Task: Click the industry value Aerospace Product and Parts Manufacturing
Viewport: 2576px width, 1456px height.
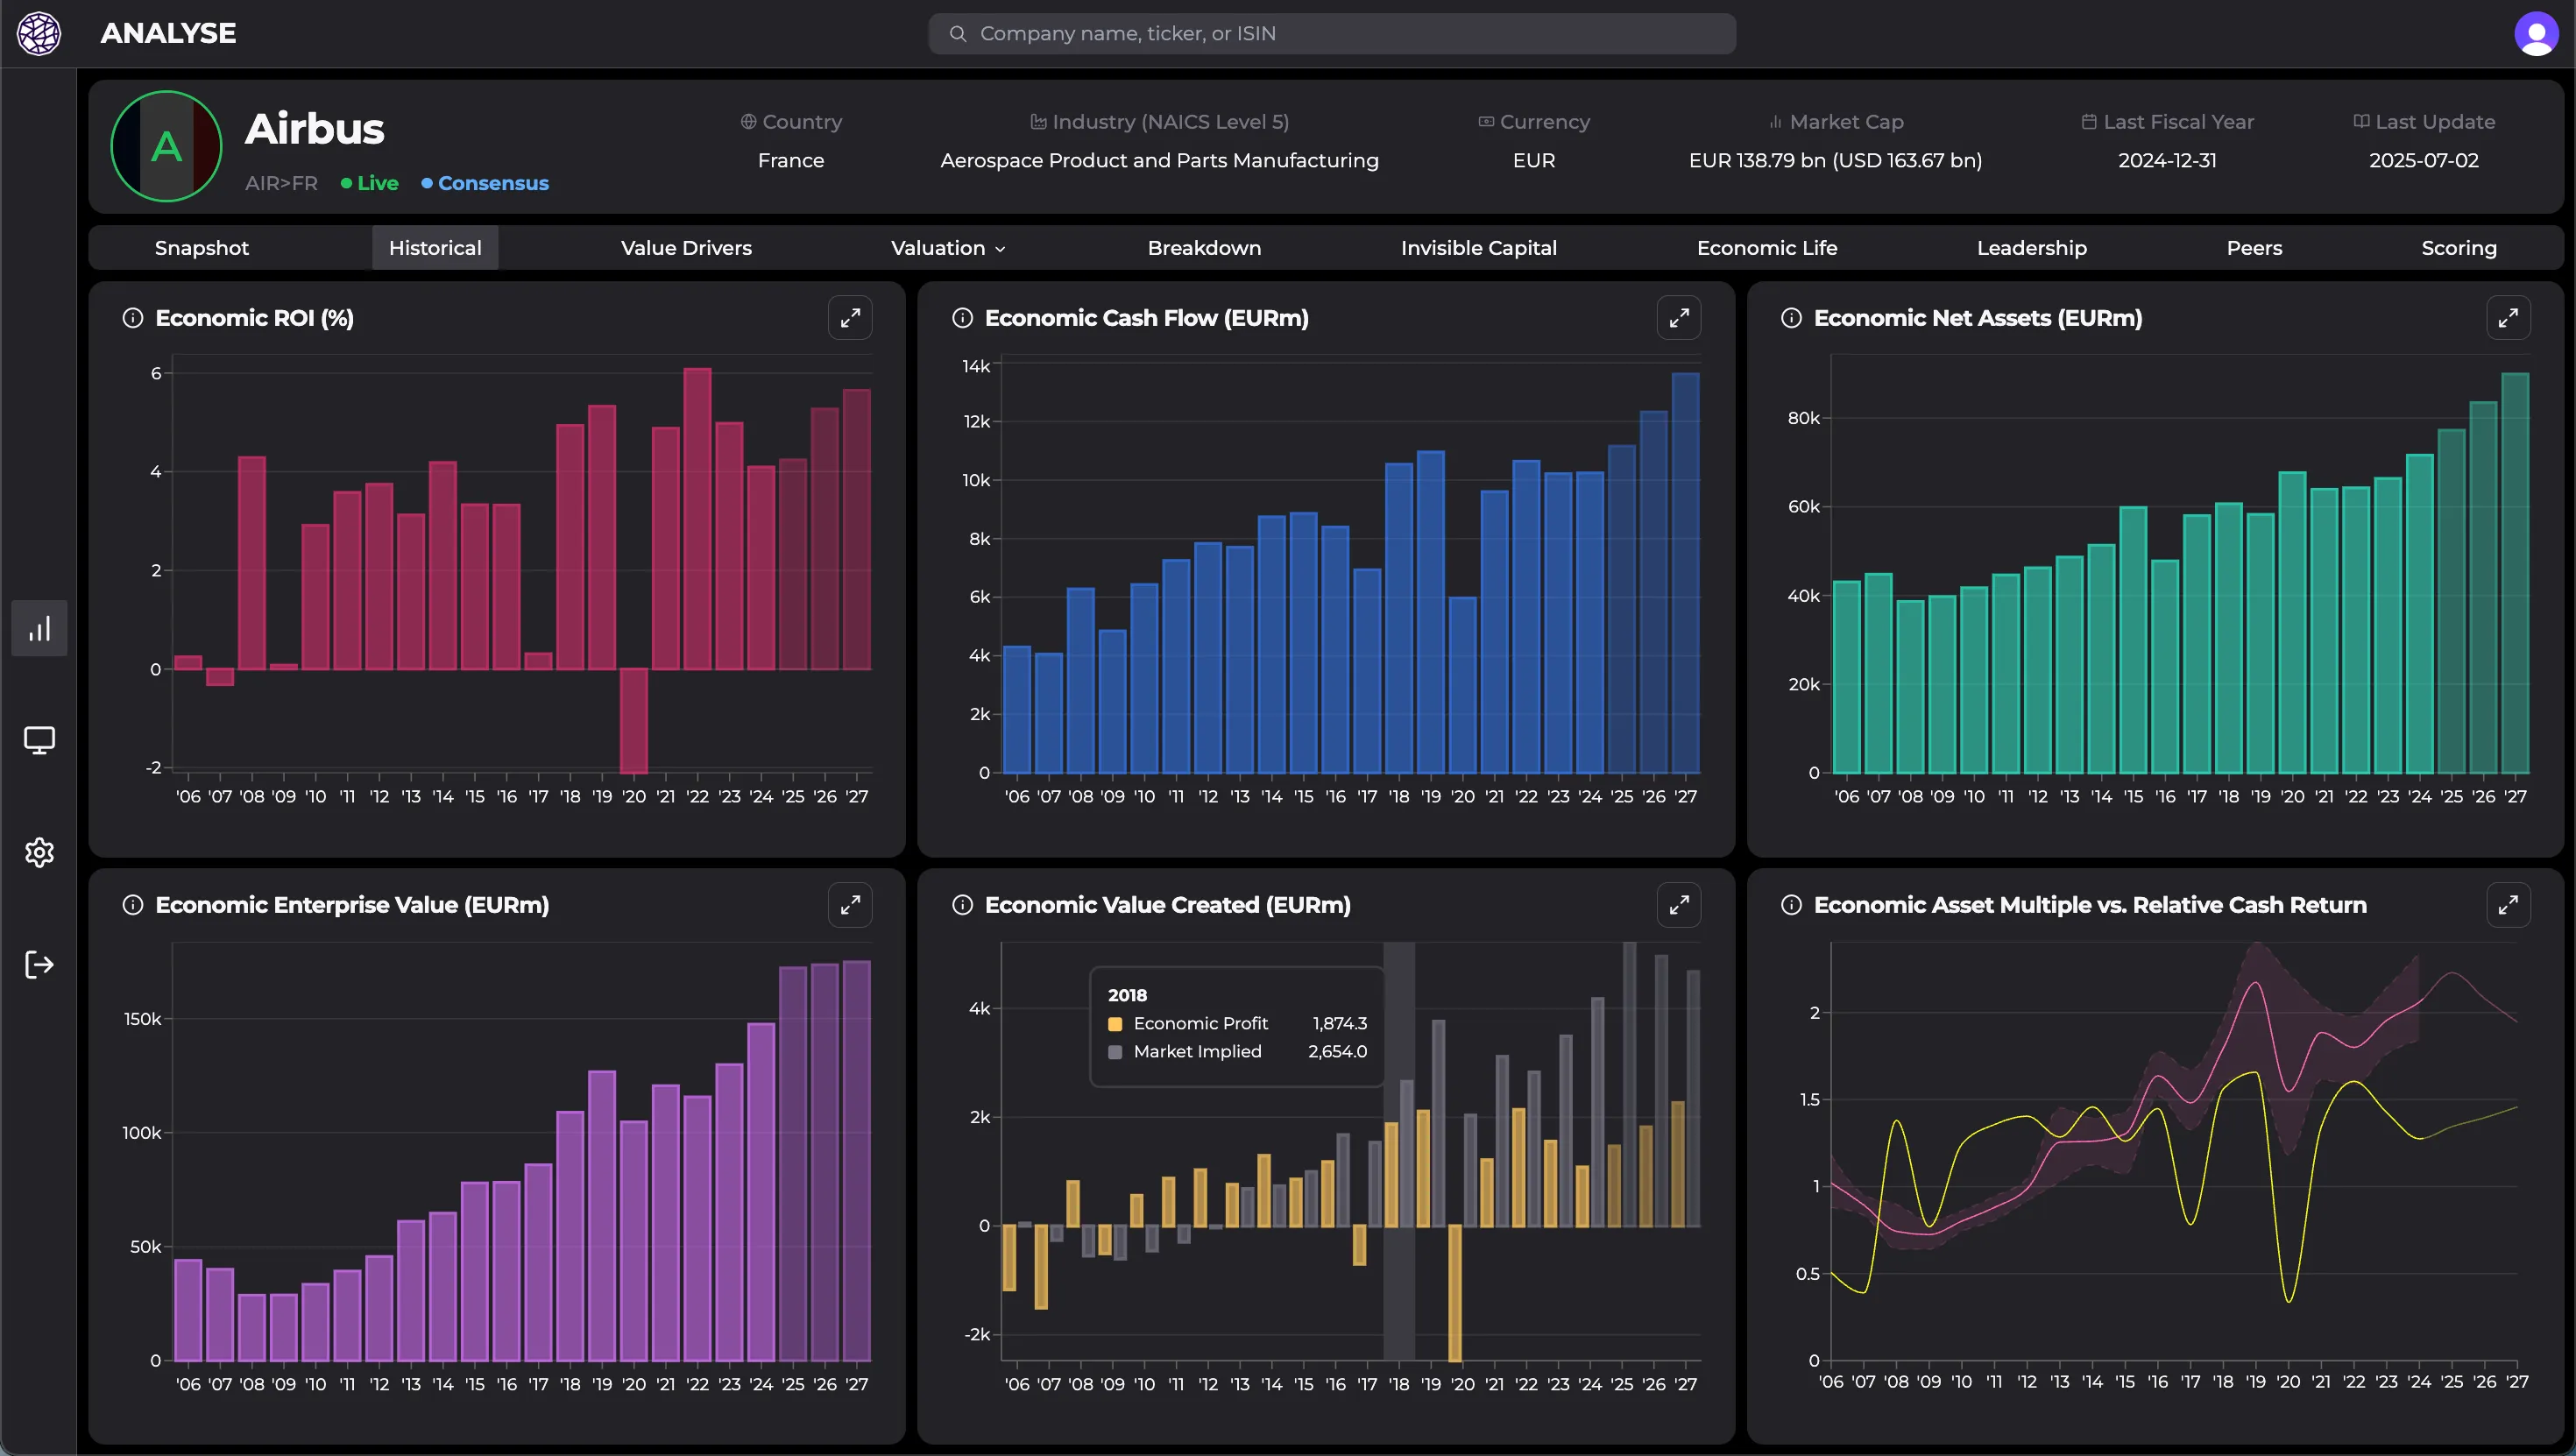Action: tap(1159, 160)
